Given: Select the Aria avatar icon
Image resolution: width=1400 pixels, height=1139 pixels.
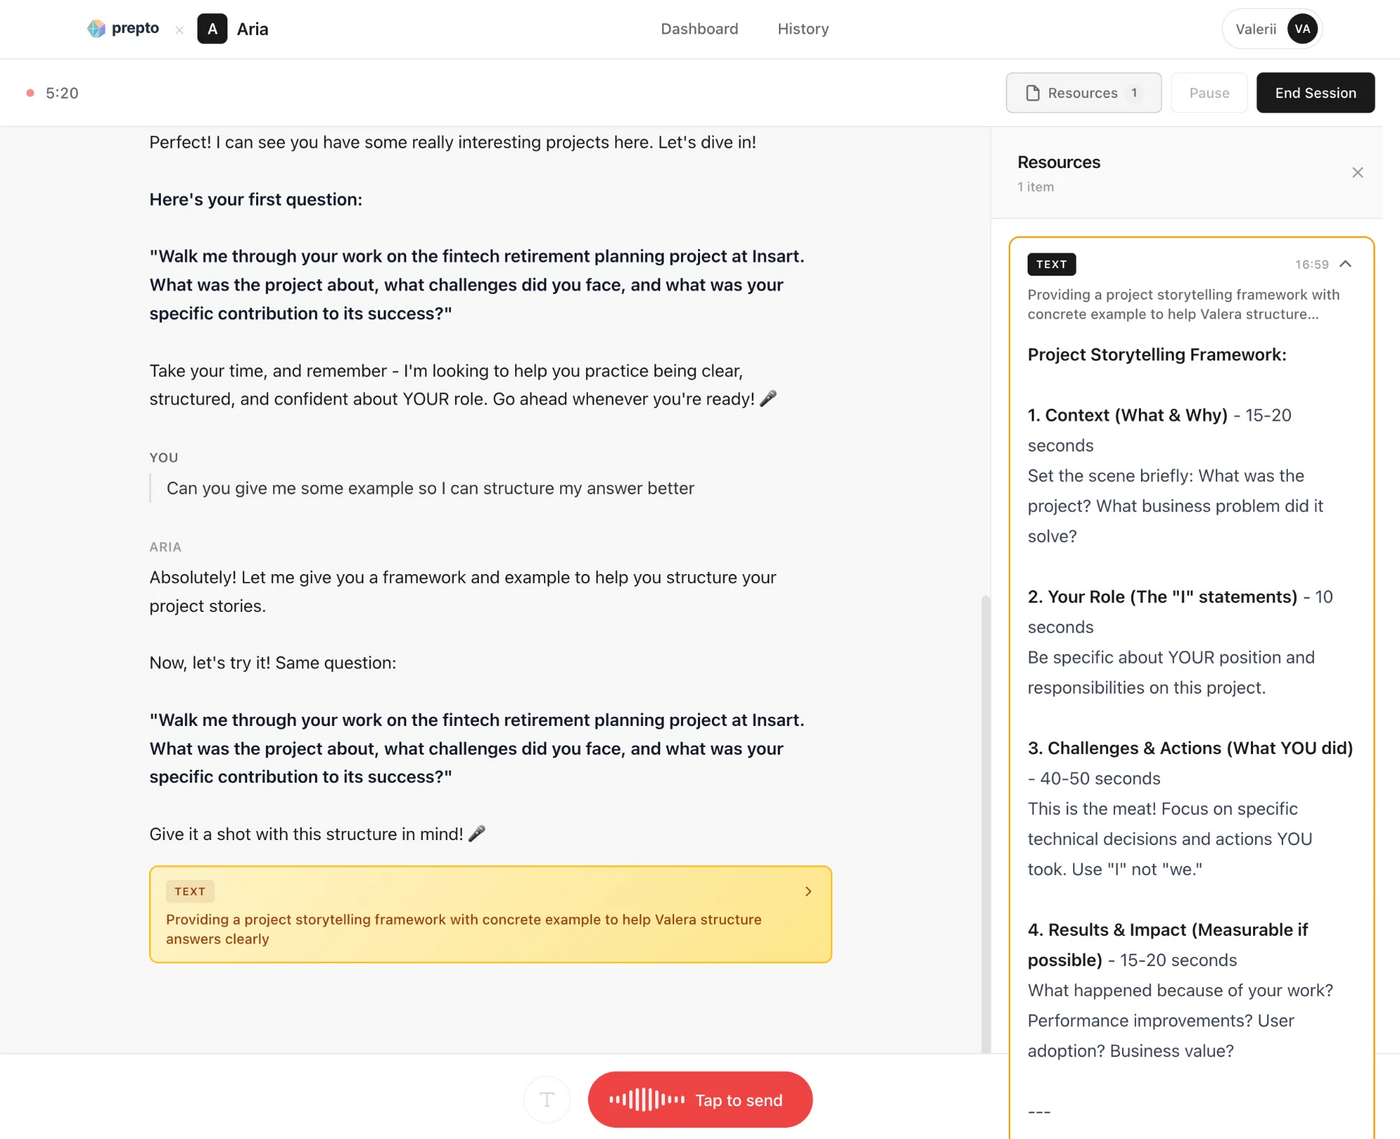Looking at the screenshot, I should (212, 28).
